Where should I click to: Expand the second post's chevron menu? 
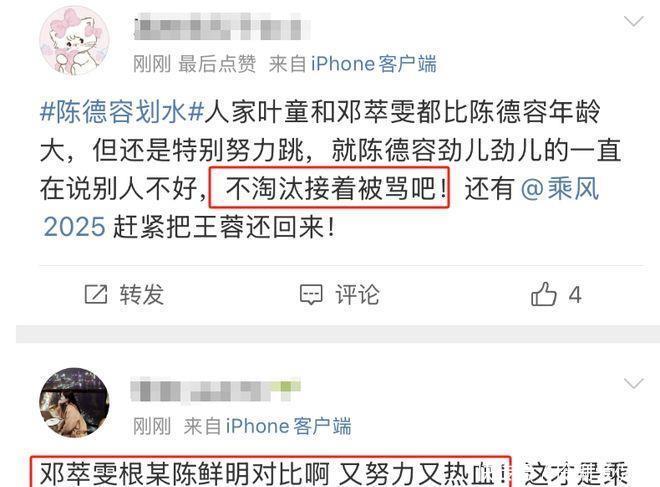(x=634, y=383)
